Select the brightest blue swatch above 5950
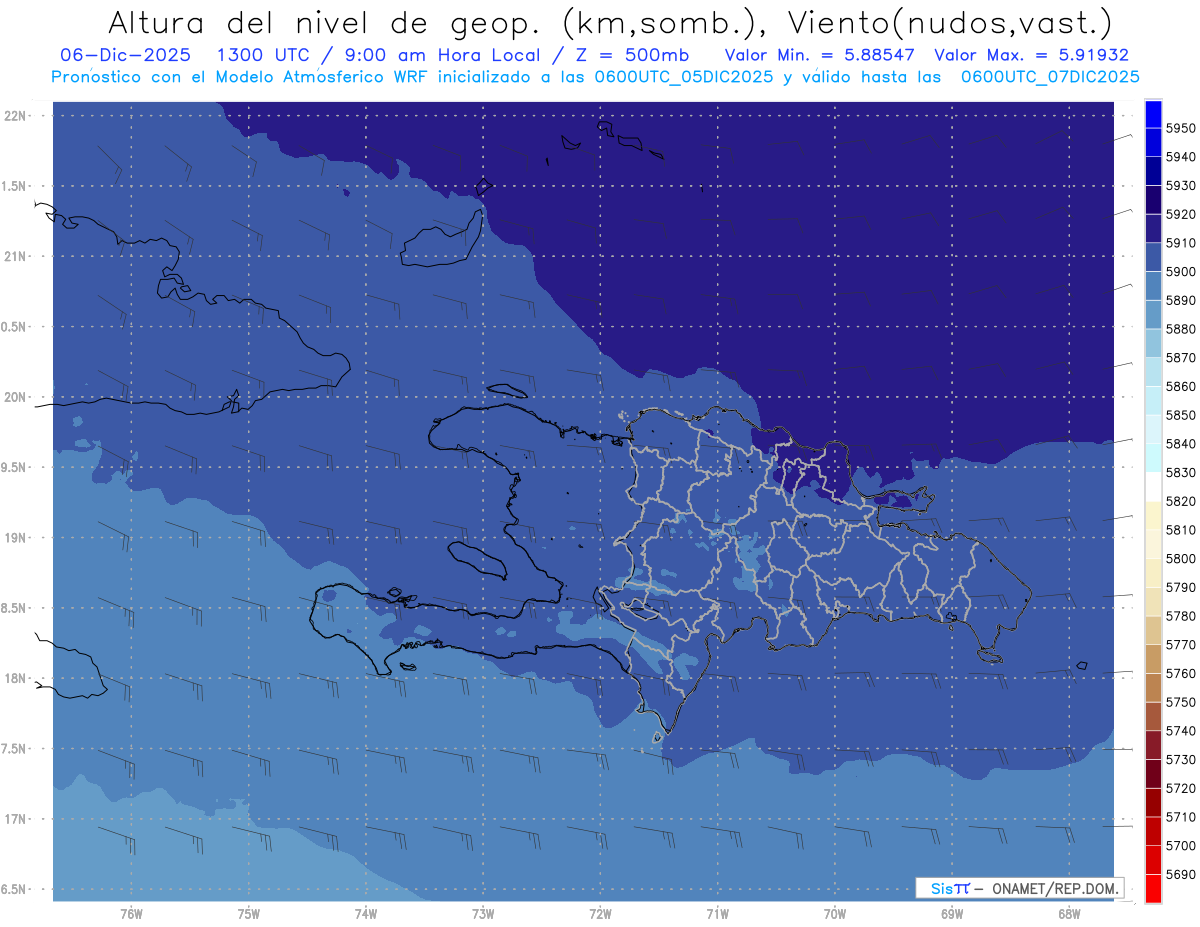 [1152, 114]
